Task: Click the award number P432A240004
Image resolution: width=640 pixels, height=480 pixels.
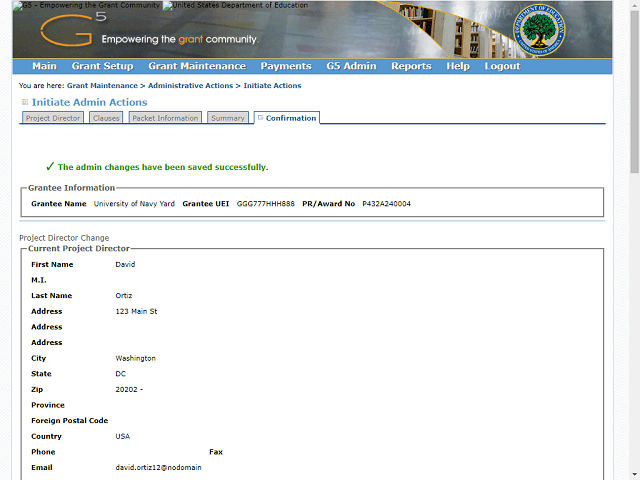Action: pyautogui.click(x=387, y=204)
